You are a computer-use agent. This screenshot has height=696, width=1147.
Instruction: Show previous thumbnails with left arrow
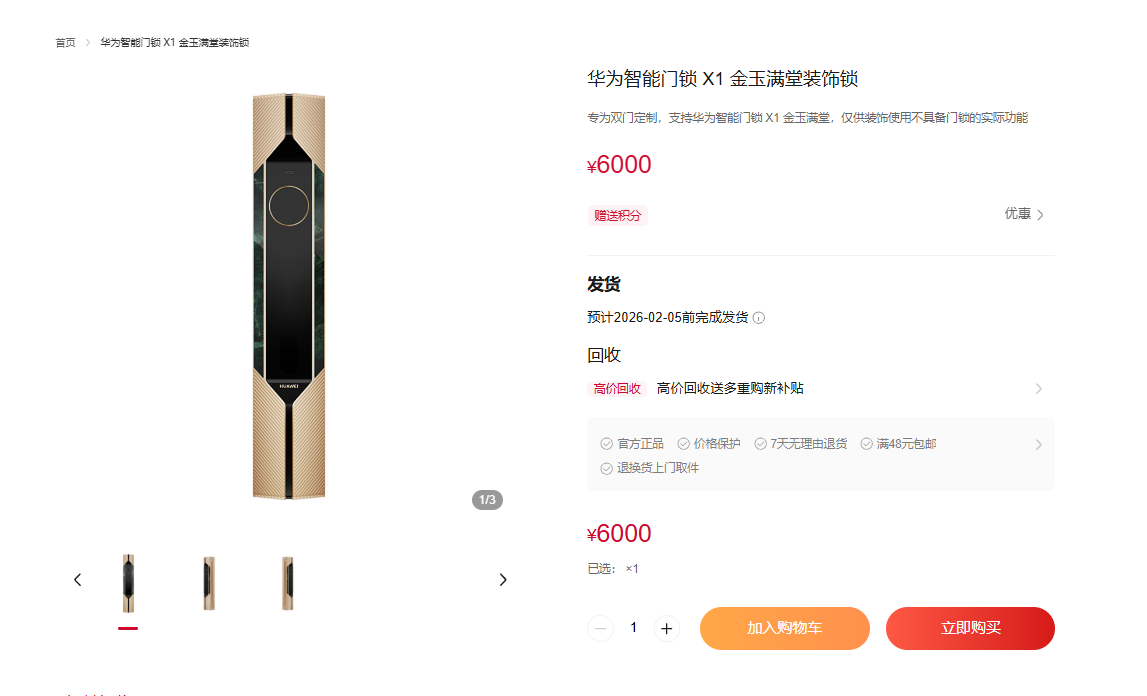click(x=78, y=580)
